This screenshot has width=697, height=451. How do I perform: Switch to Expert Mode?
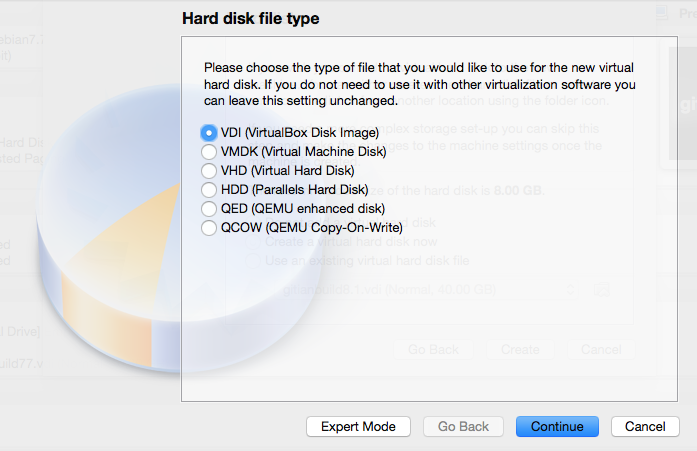pos(358,427)
